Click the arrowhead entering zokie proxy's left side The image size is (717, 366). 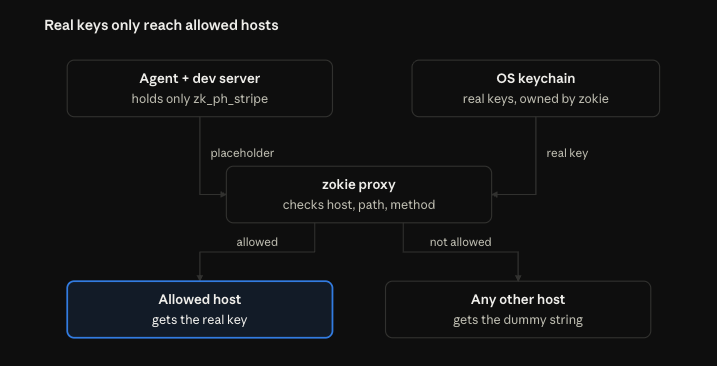tap(224, 194)
